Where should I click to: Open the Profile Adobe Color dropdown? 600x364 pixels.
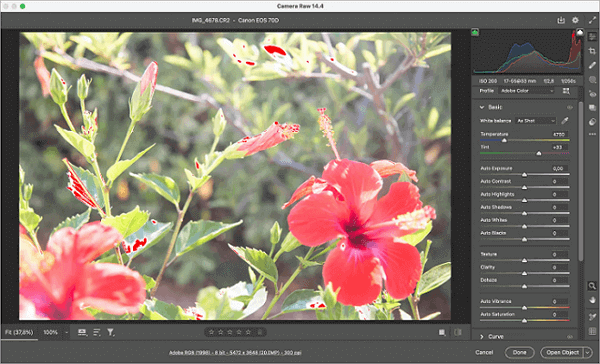527,91
